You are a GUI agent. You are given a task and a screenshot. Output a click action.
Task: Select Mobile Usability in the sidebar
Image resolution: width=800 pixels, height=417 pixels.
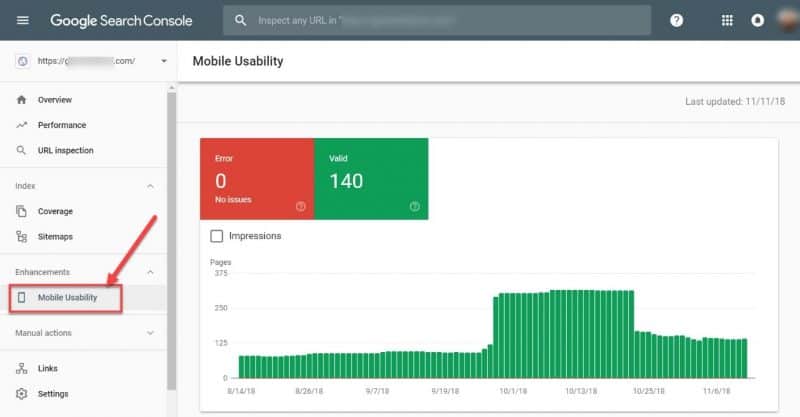point(65,298)
